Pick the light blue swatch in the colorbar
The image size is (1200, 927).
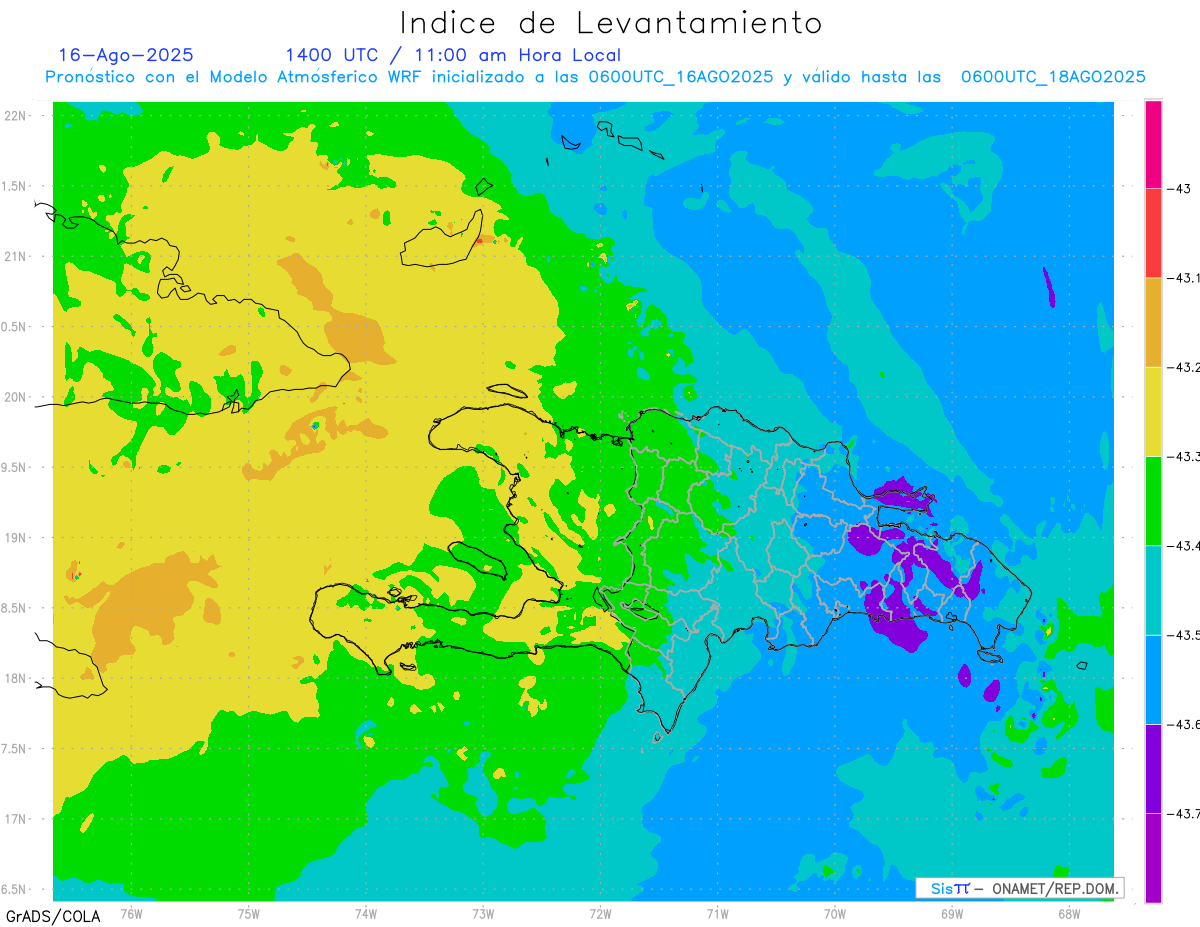pos(1153,679)
